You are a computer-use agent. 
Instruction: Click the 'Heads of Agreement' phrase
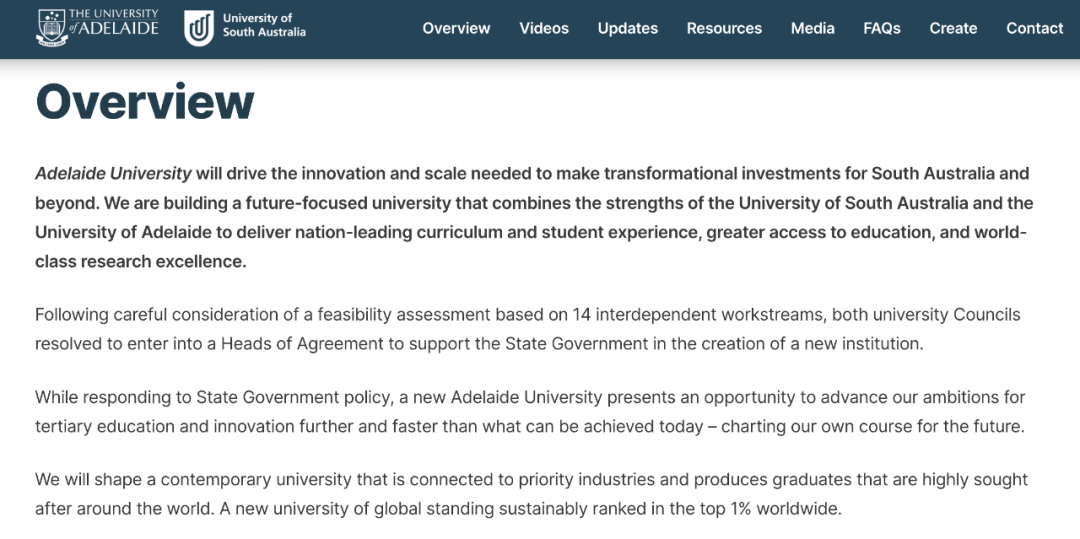coord(302,343)
